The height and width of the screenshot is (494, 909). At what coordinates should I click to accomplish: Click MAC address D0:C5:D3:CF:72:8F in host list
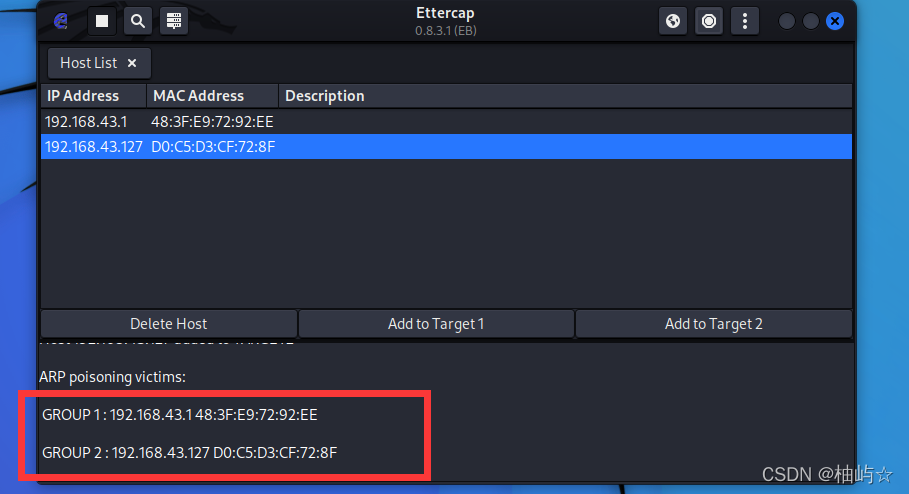tap(213, 147)
